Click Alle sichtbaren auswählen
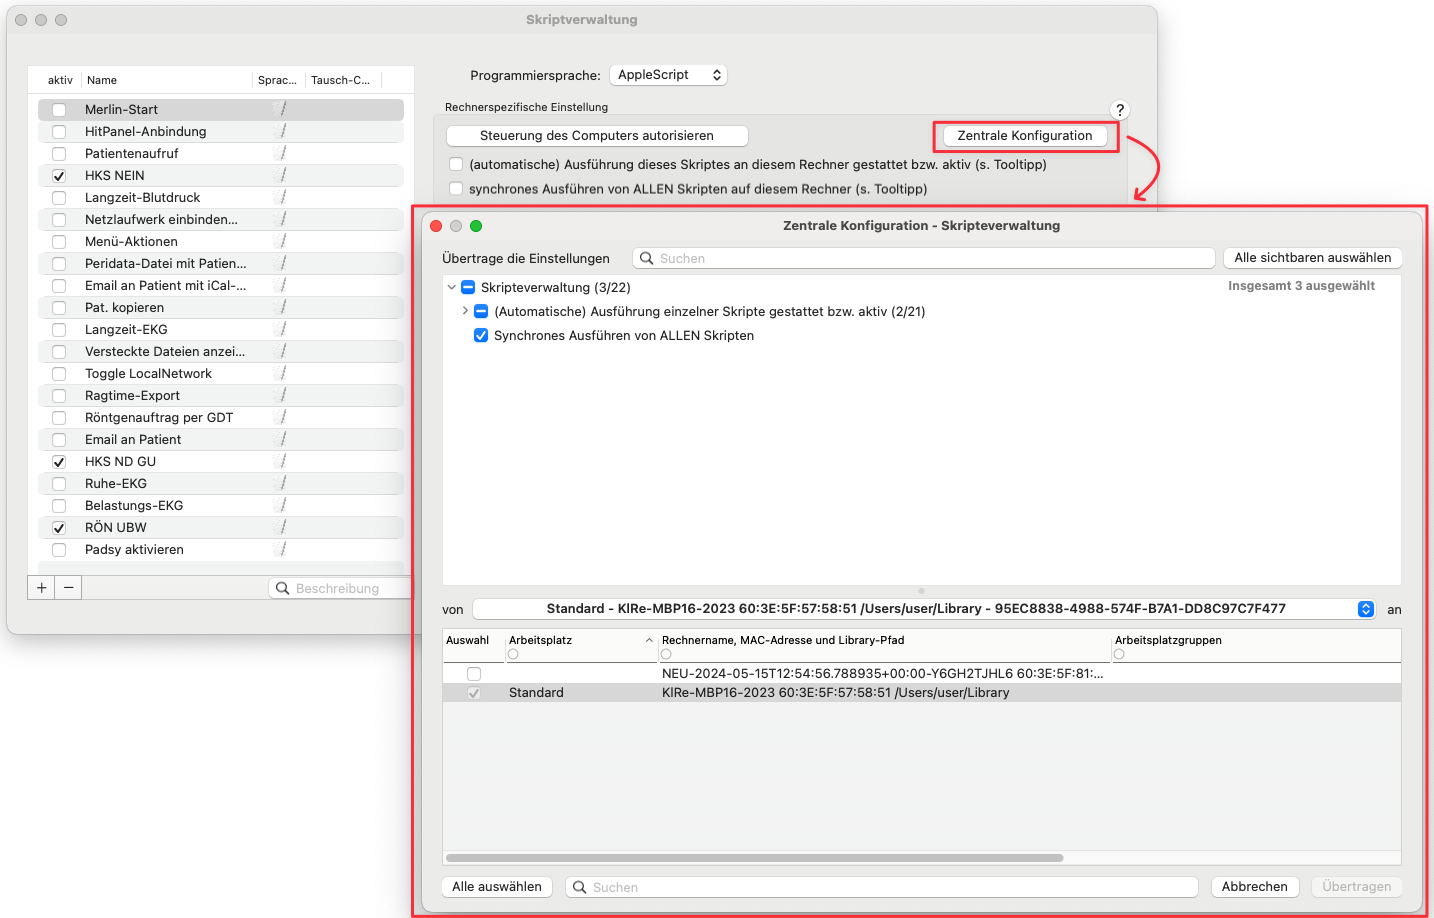 click(x=1312, y=258)
